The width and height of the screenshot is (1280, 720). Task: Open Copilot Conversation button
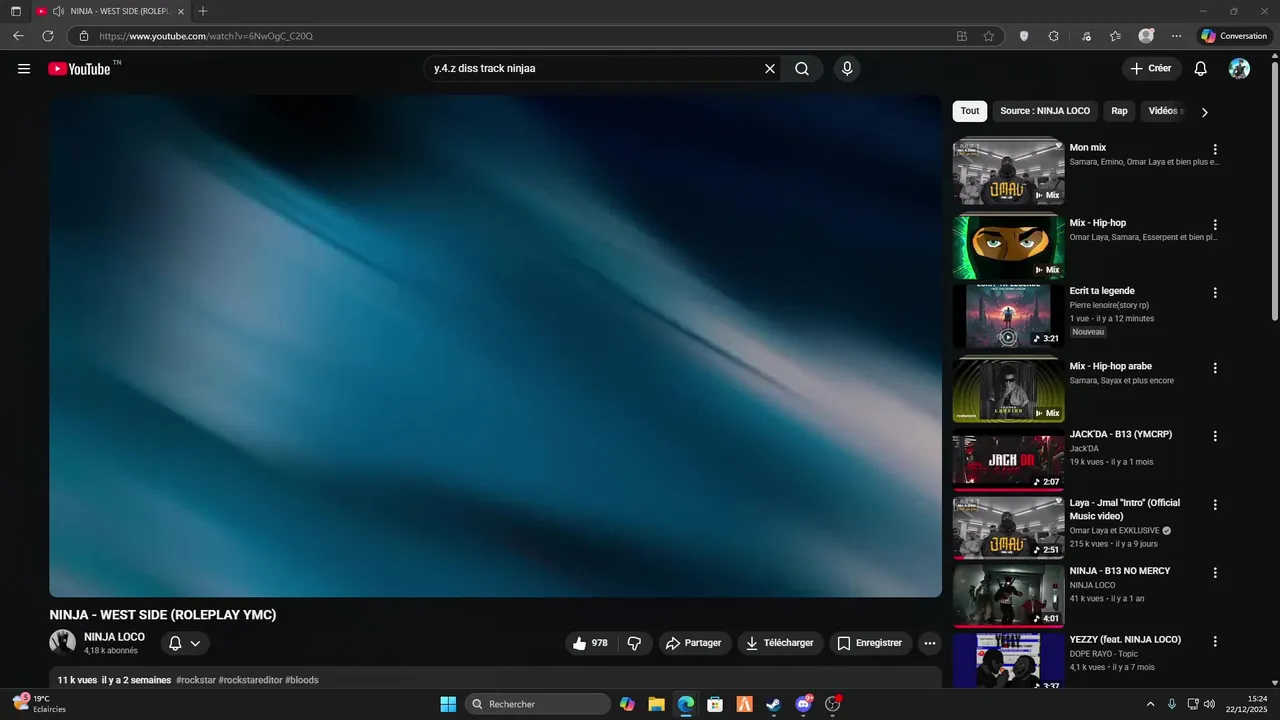(x=1234, y=36)
